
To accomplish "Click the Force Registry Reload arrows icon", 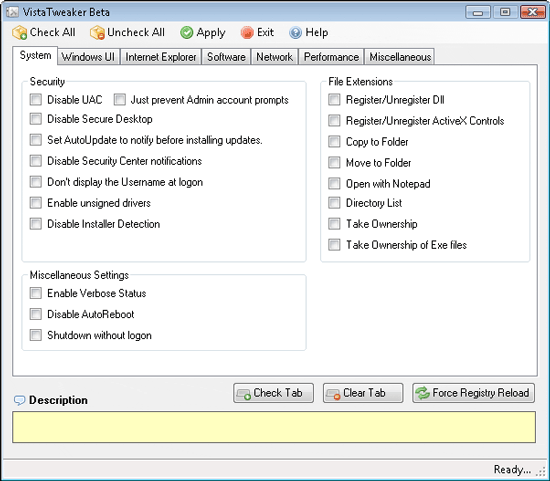I will [423, 393].
